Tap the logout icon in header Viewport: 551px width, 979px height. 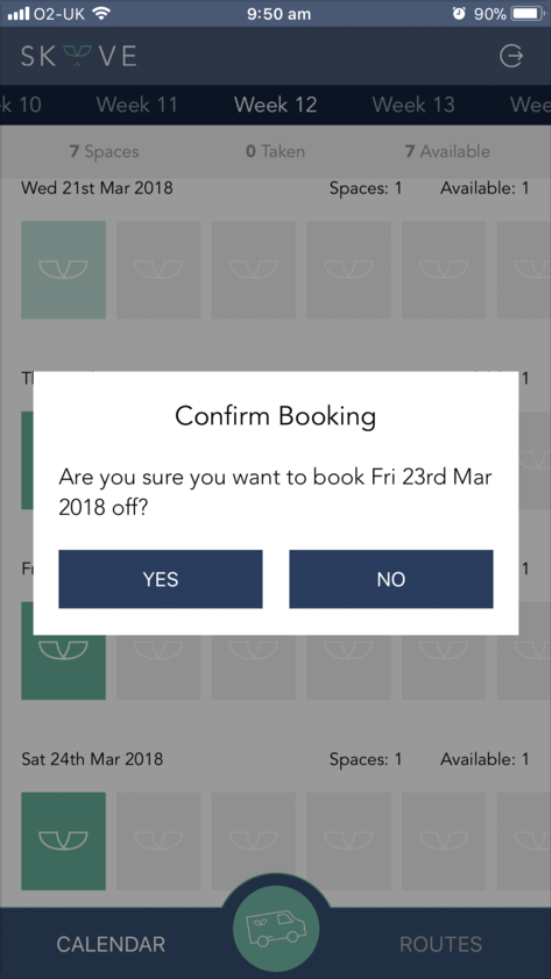[x=511, y=57]
